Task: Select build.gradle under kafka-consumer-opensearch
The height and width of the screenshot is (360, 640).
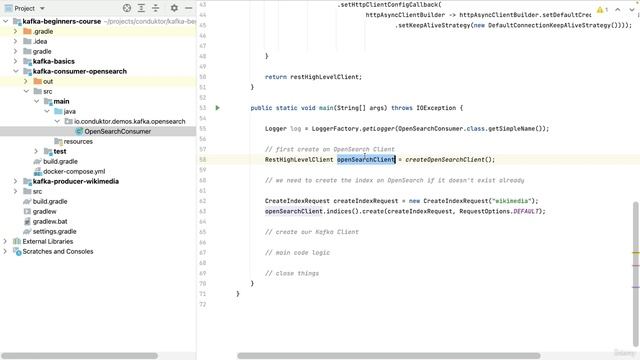Action: (60, 161)
